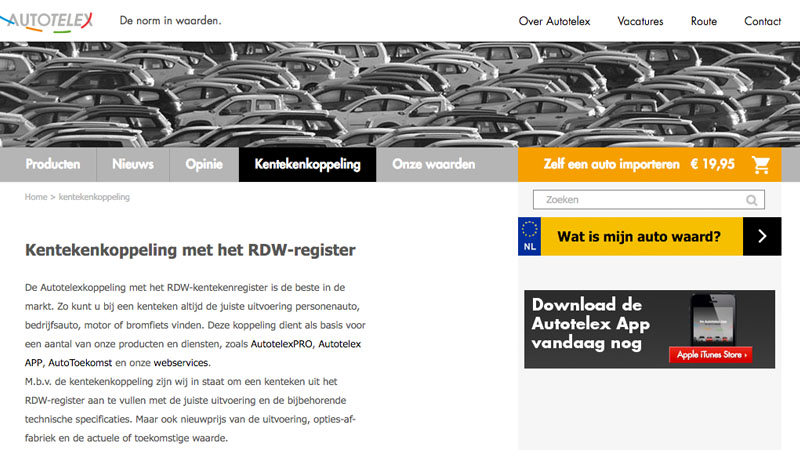The height and width of the screenshot is (450, 800).
Task: Select the Kentekenkoppeling tab
Action: 307,164
